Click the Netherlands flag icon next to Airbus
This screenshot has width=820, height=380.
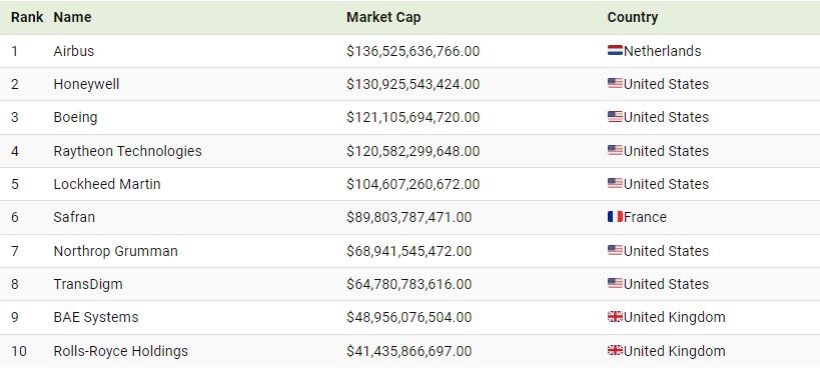click(615, 51)
